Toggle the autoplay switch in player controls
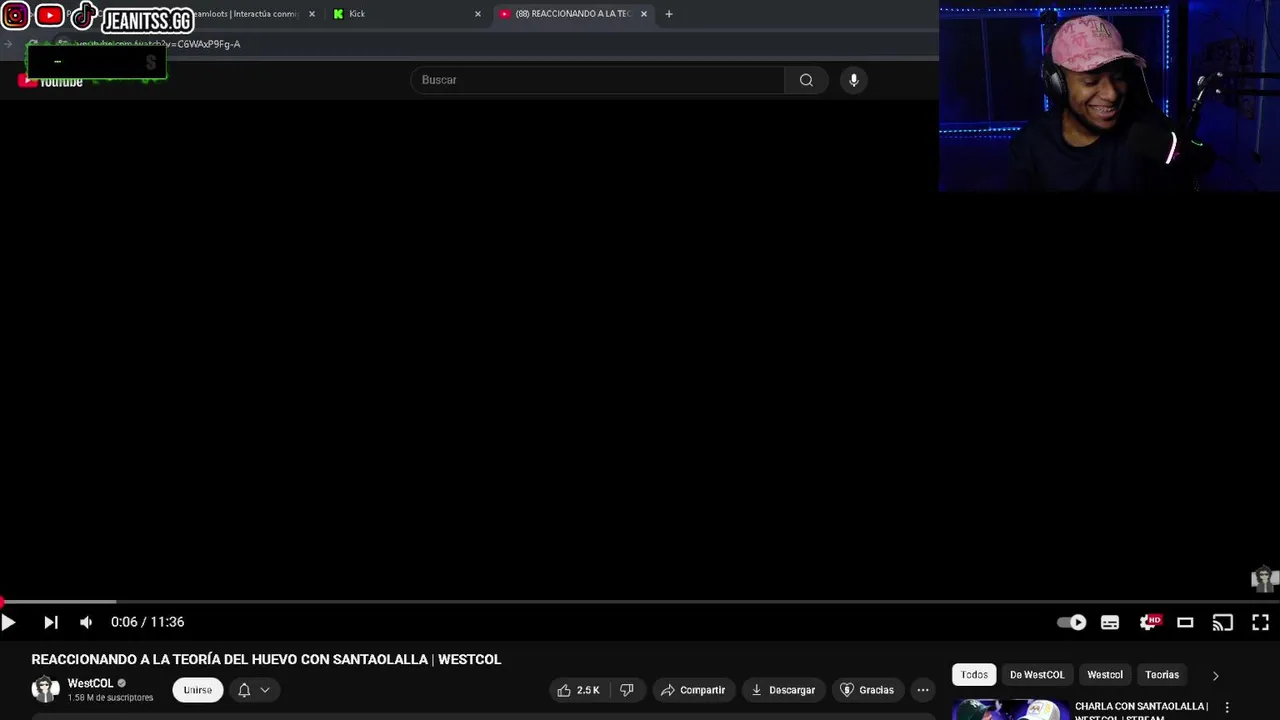The image size is (1280, 720). click(x=1072, y=622)
